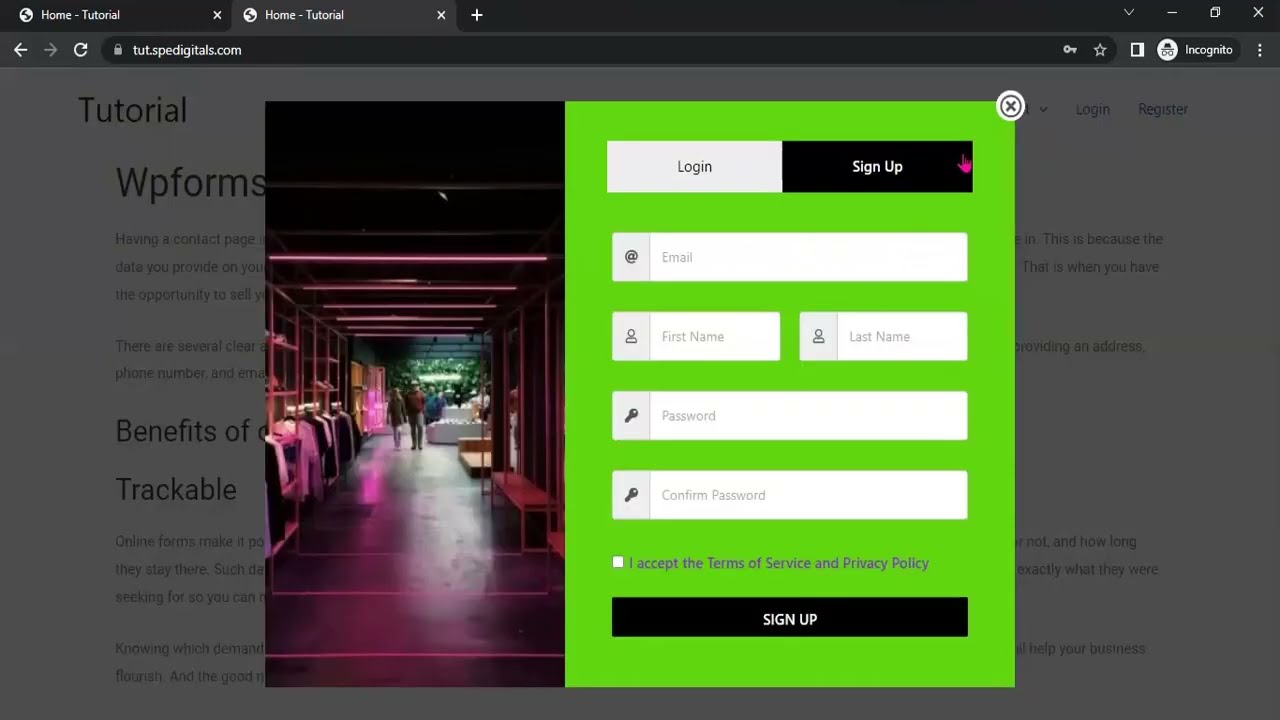Click the Register link in site header
The height and width of the screenshot is (720, 1280).
coord(1163,109)
